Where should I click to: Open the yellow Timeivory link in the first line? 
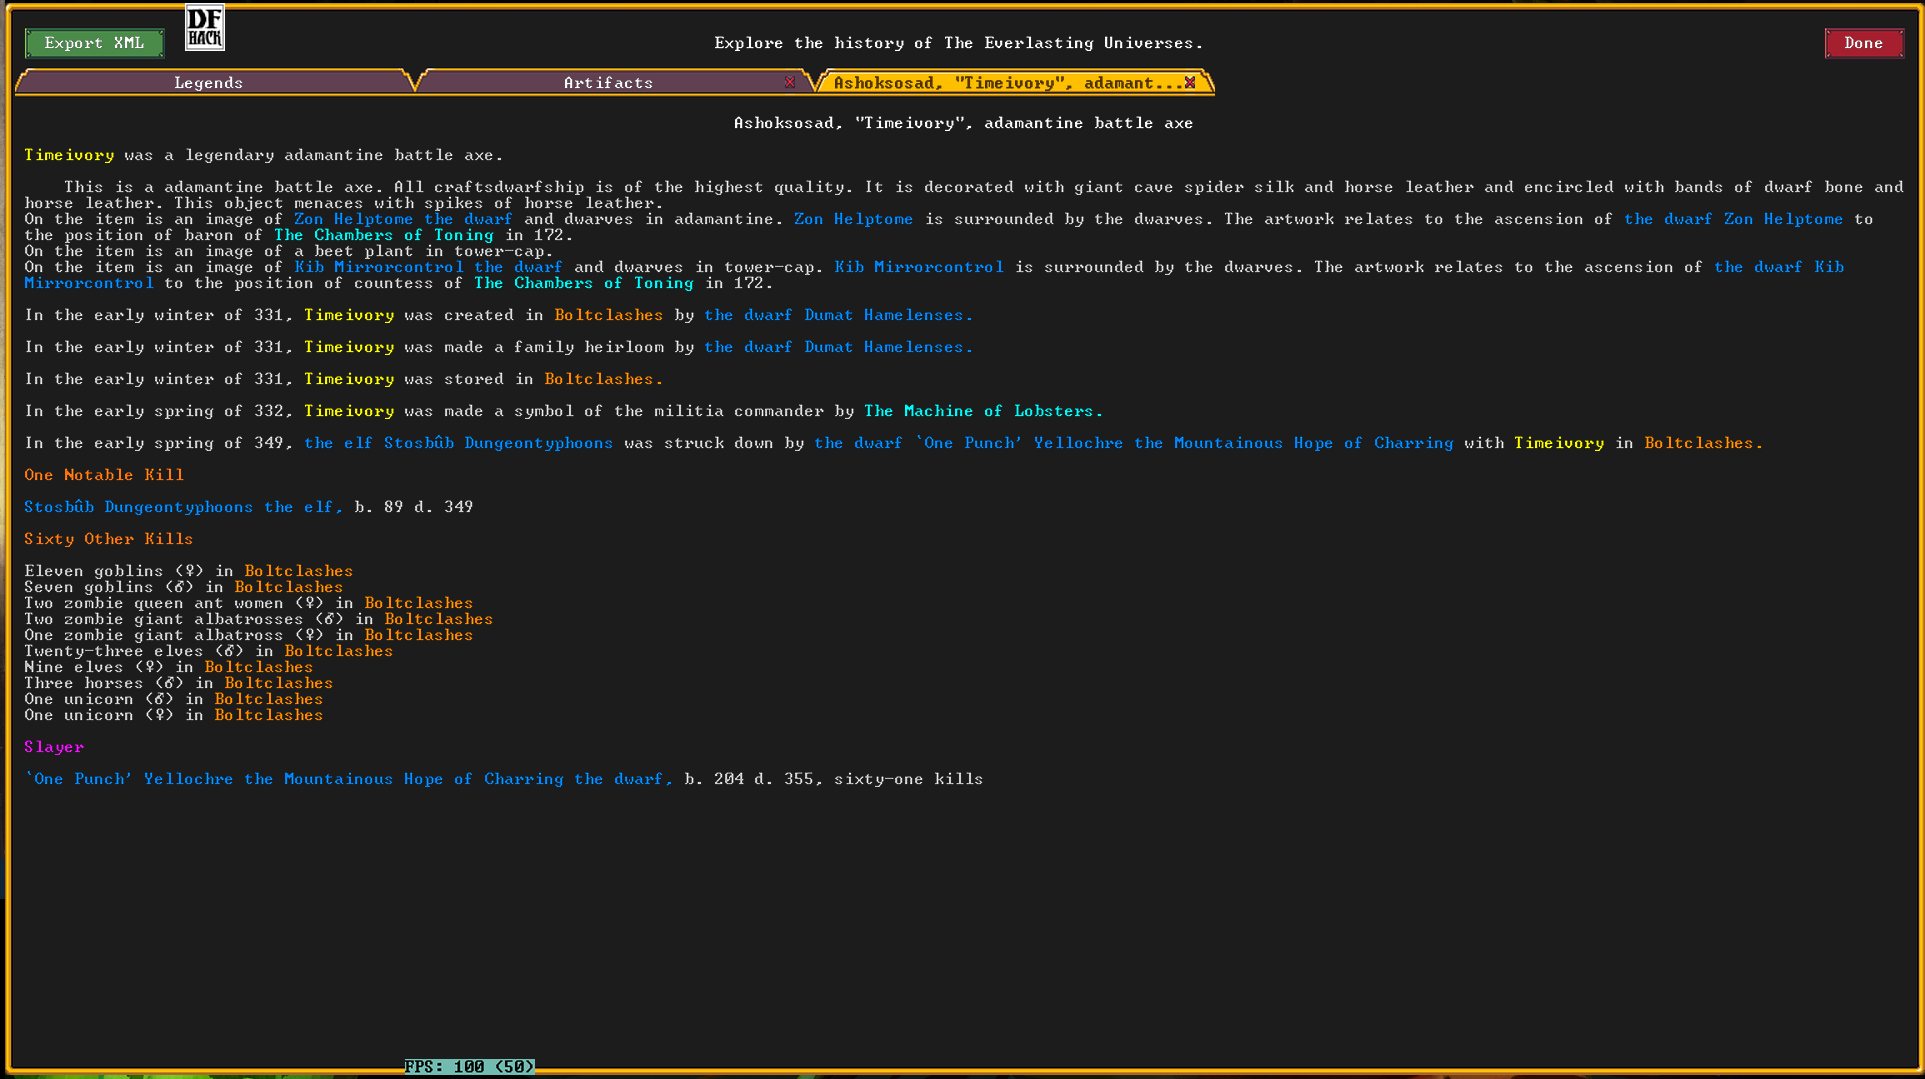(69, 155)
